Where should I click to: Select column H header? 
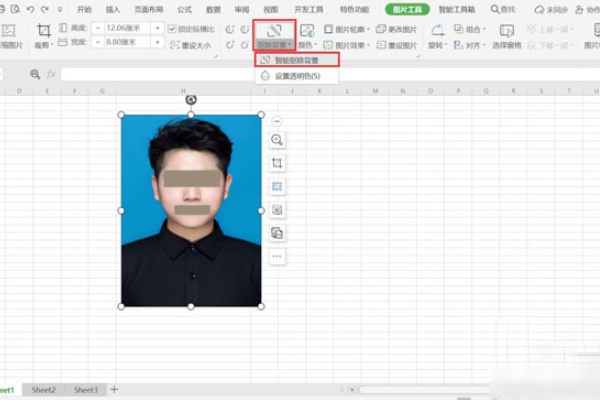click(183, 91)
